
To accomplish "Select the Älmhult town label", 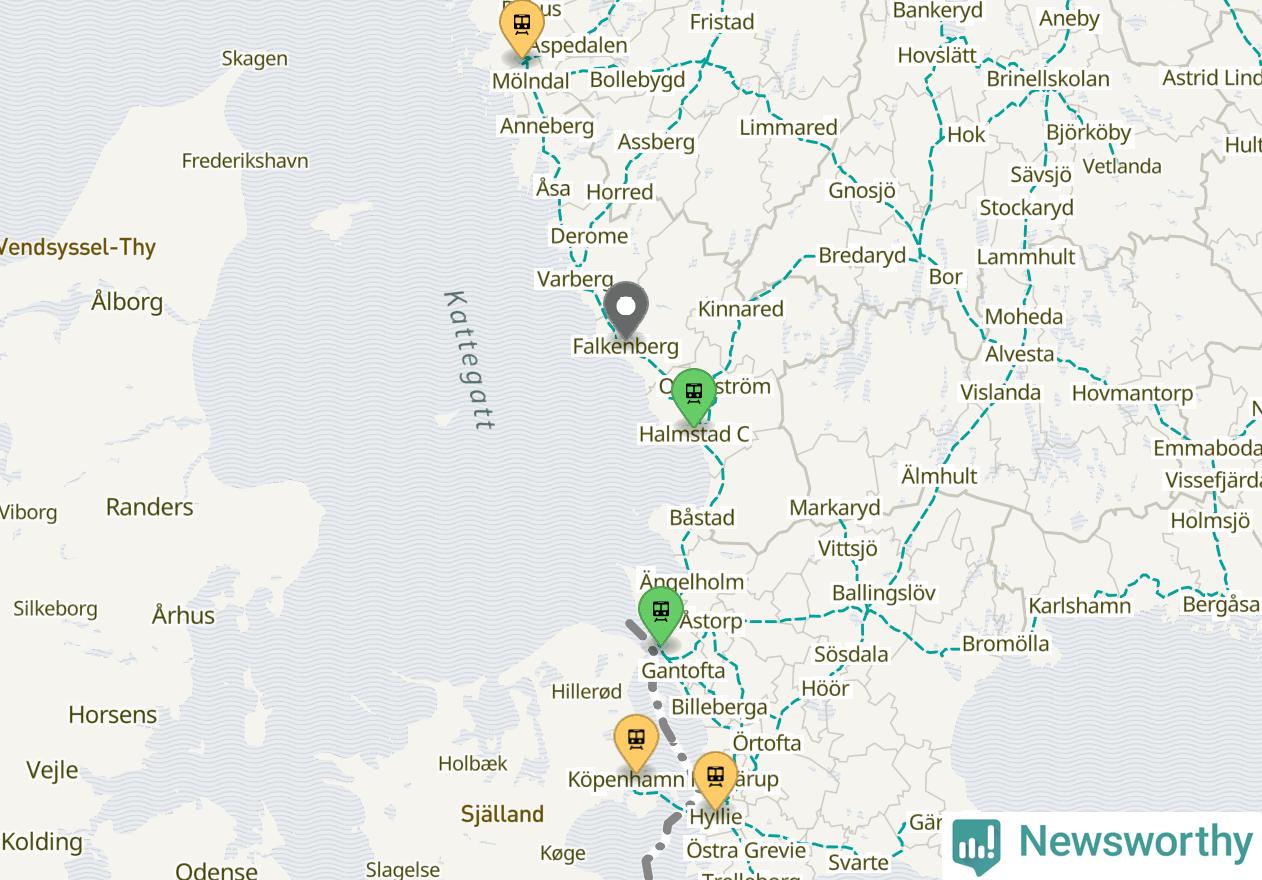I will point(939,476).
